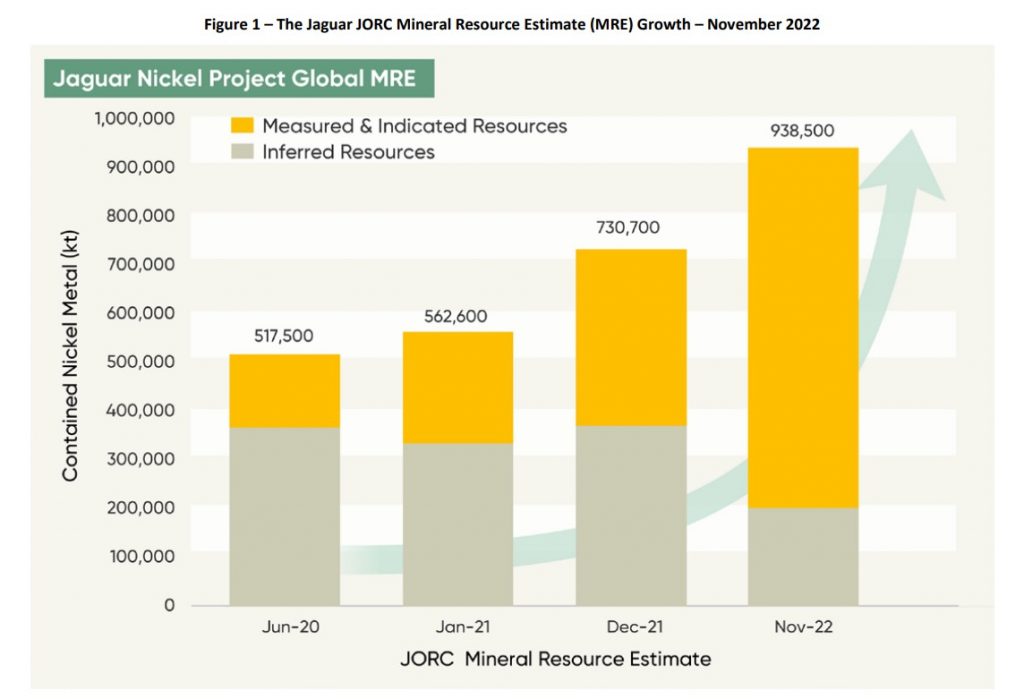Click the Nov-22 axis label
Image resolution: width=1024 pixels, height=699 pixels.
click(x=803, y=627)
